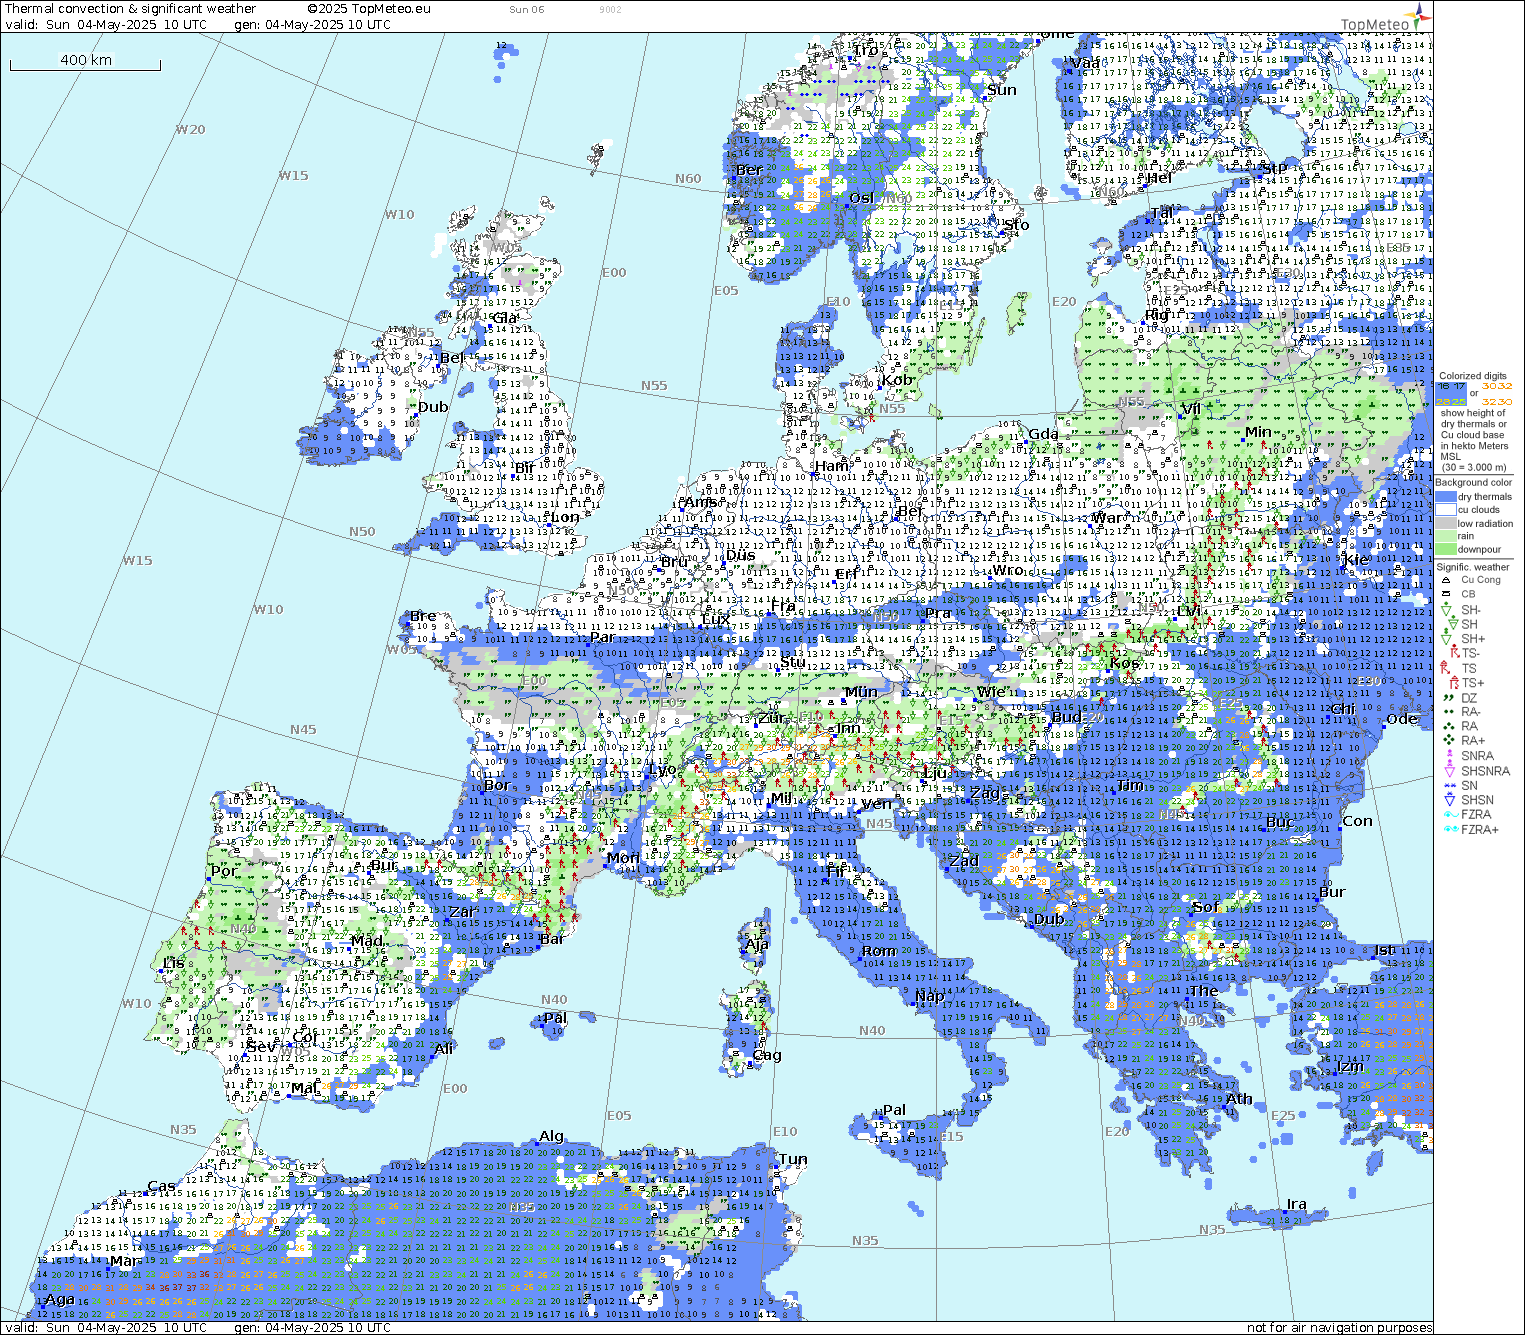Click the SH- light shower symbol in legend
This screenshot has height=1335, width=1525.
(1446, 609)
